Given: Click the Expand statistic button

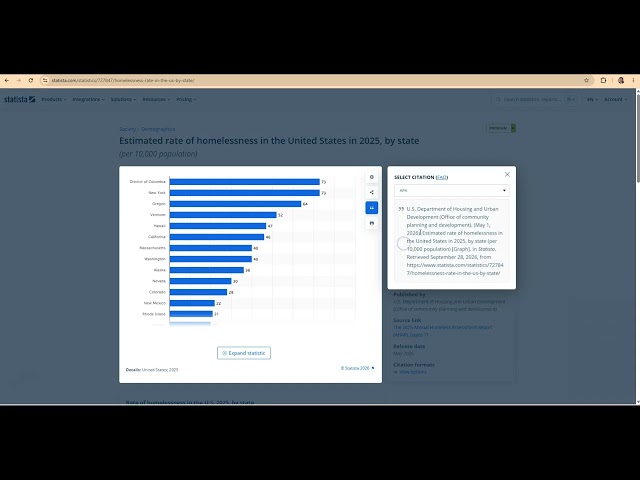Looking at the screenshot, I should click(x=244, y=353).
